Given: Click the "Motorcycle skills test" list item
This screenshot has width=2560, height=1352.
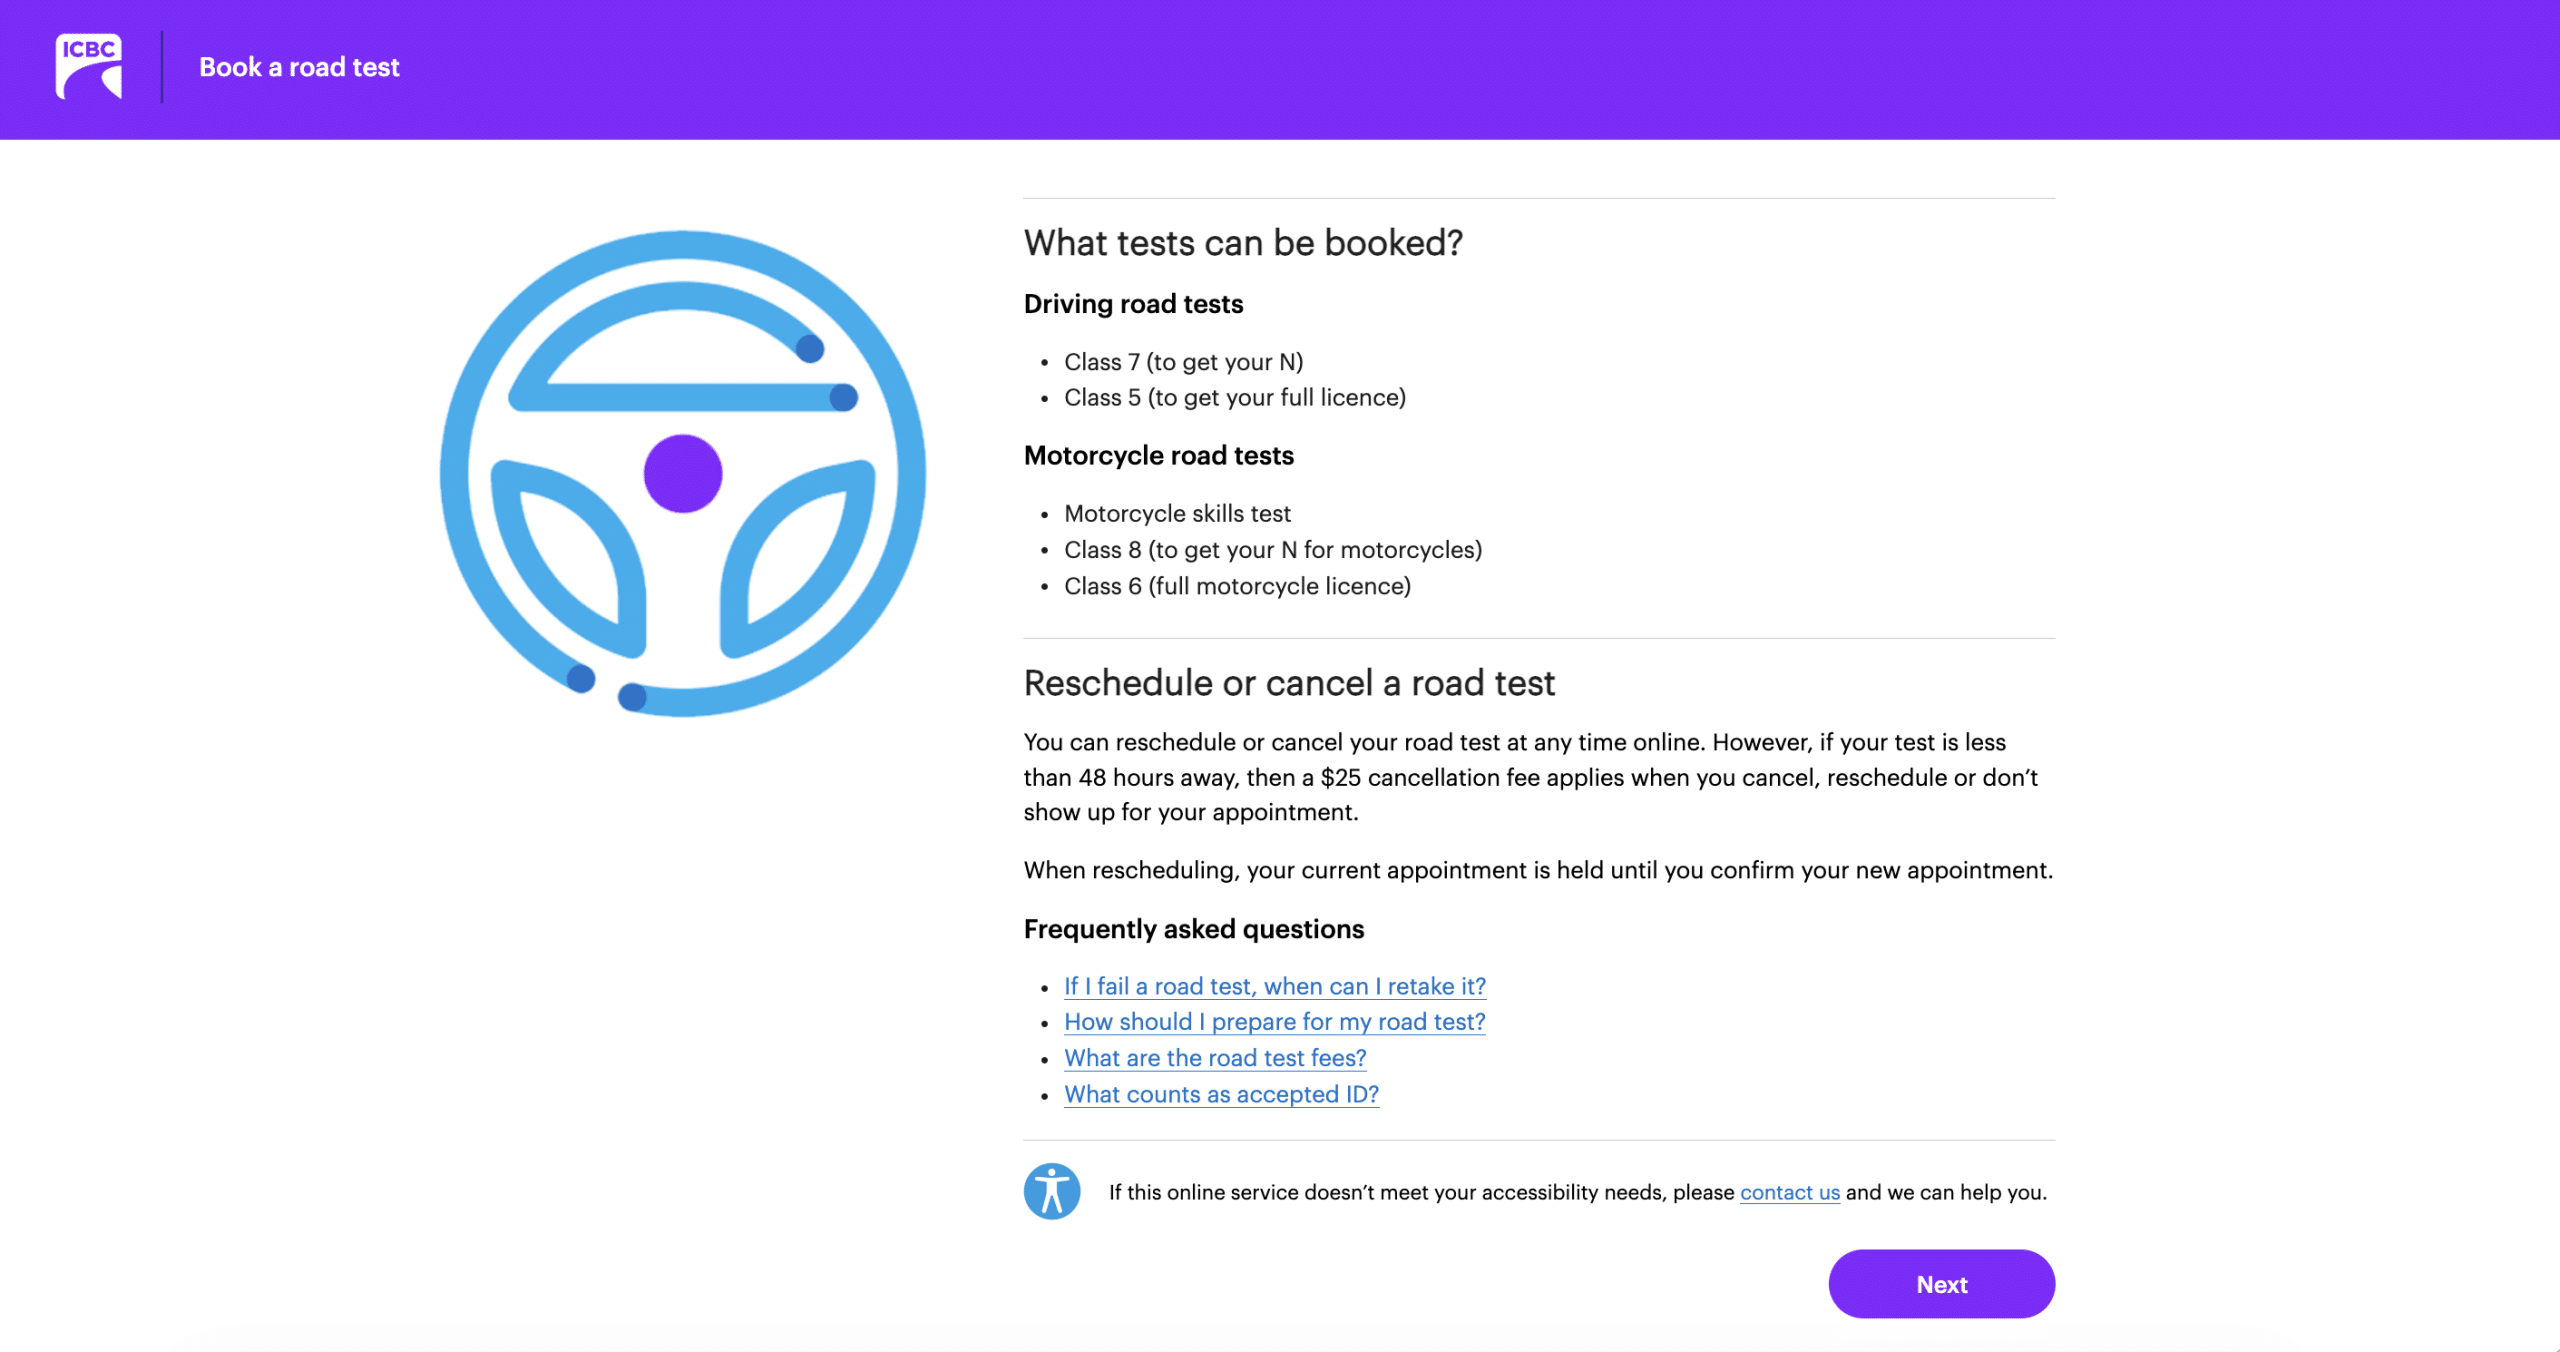Looking at the screenshot, I should pos(1177,514).
